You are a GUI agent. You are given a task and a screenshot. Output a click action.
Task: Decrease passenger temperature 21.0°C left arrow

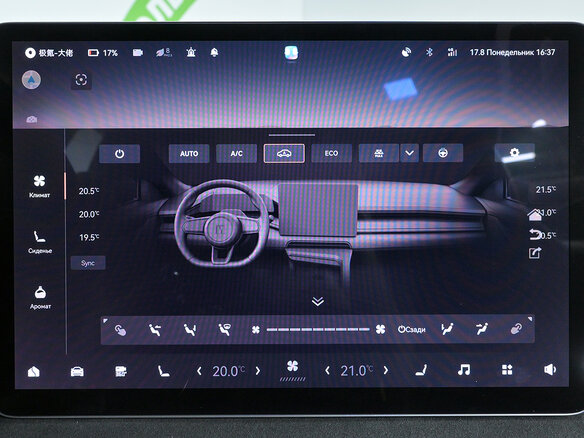click(327, 371)
